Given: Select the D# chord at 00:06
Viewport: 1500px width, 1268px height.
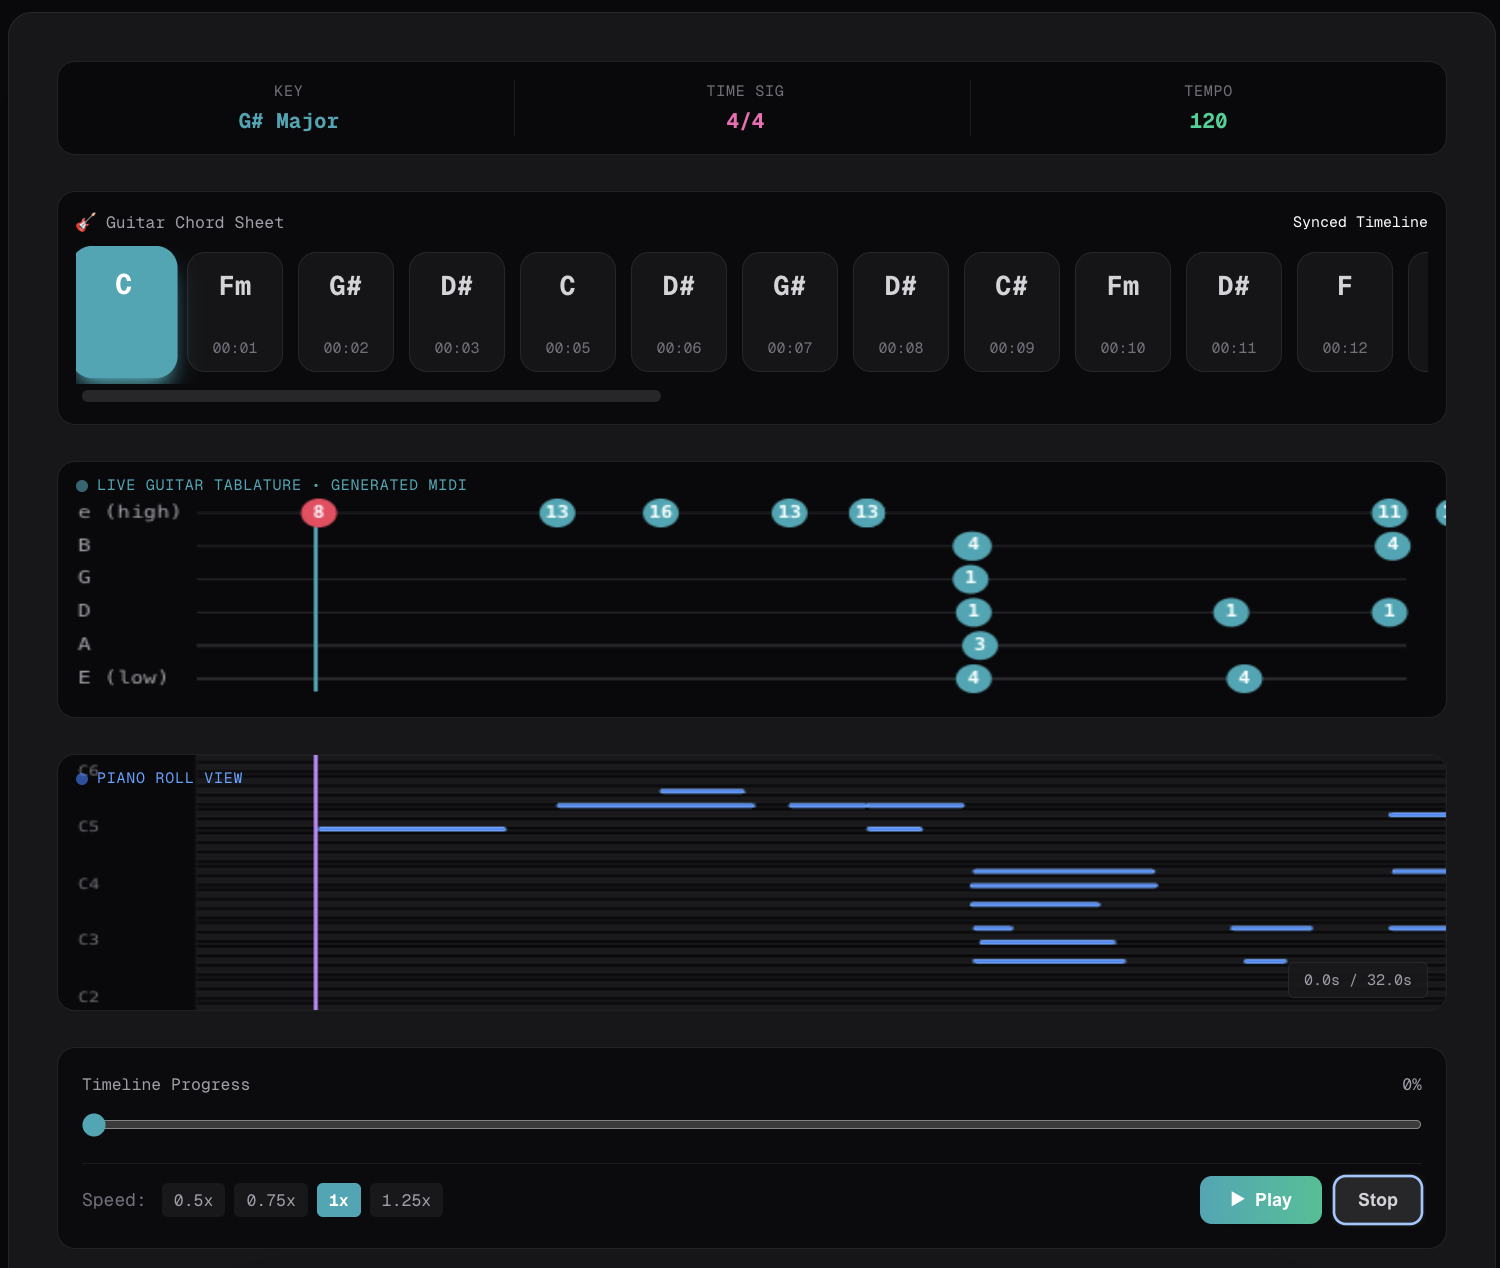Looking at the screenshot, I should point(679,312).
